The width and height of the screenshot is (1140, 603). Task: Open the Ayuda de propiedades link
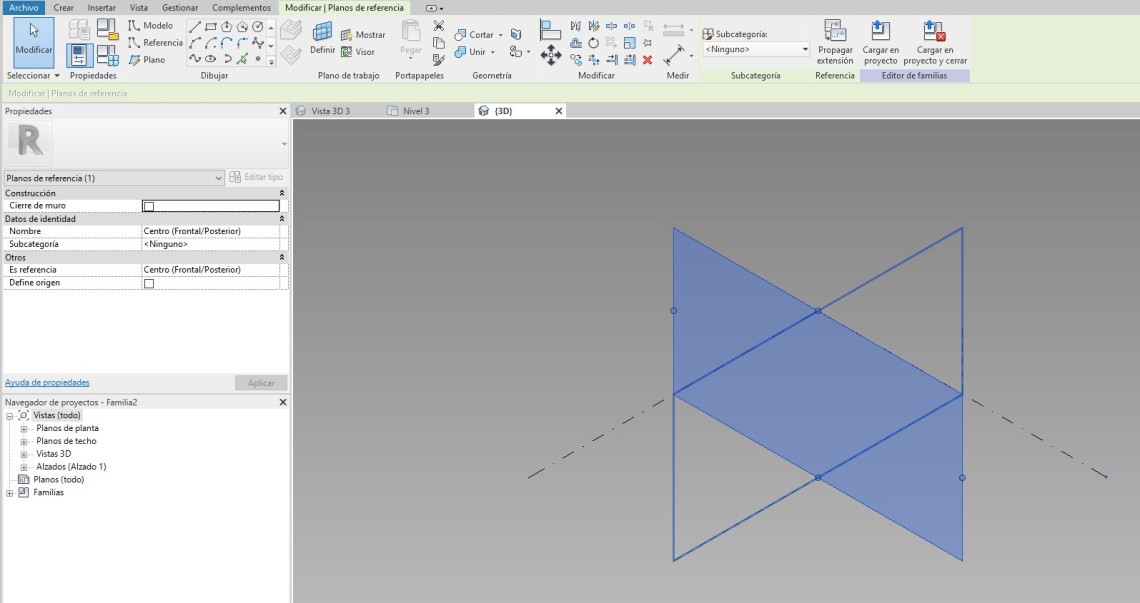tap(47, 383)
